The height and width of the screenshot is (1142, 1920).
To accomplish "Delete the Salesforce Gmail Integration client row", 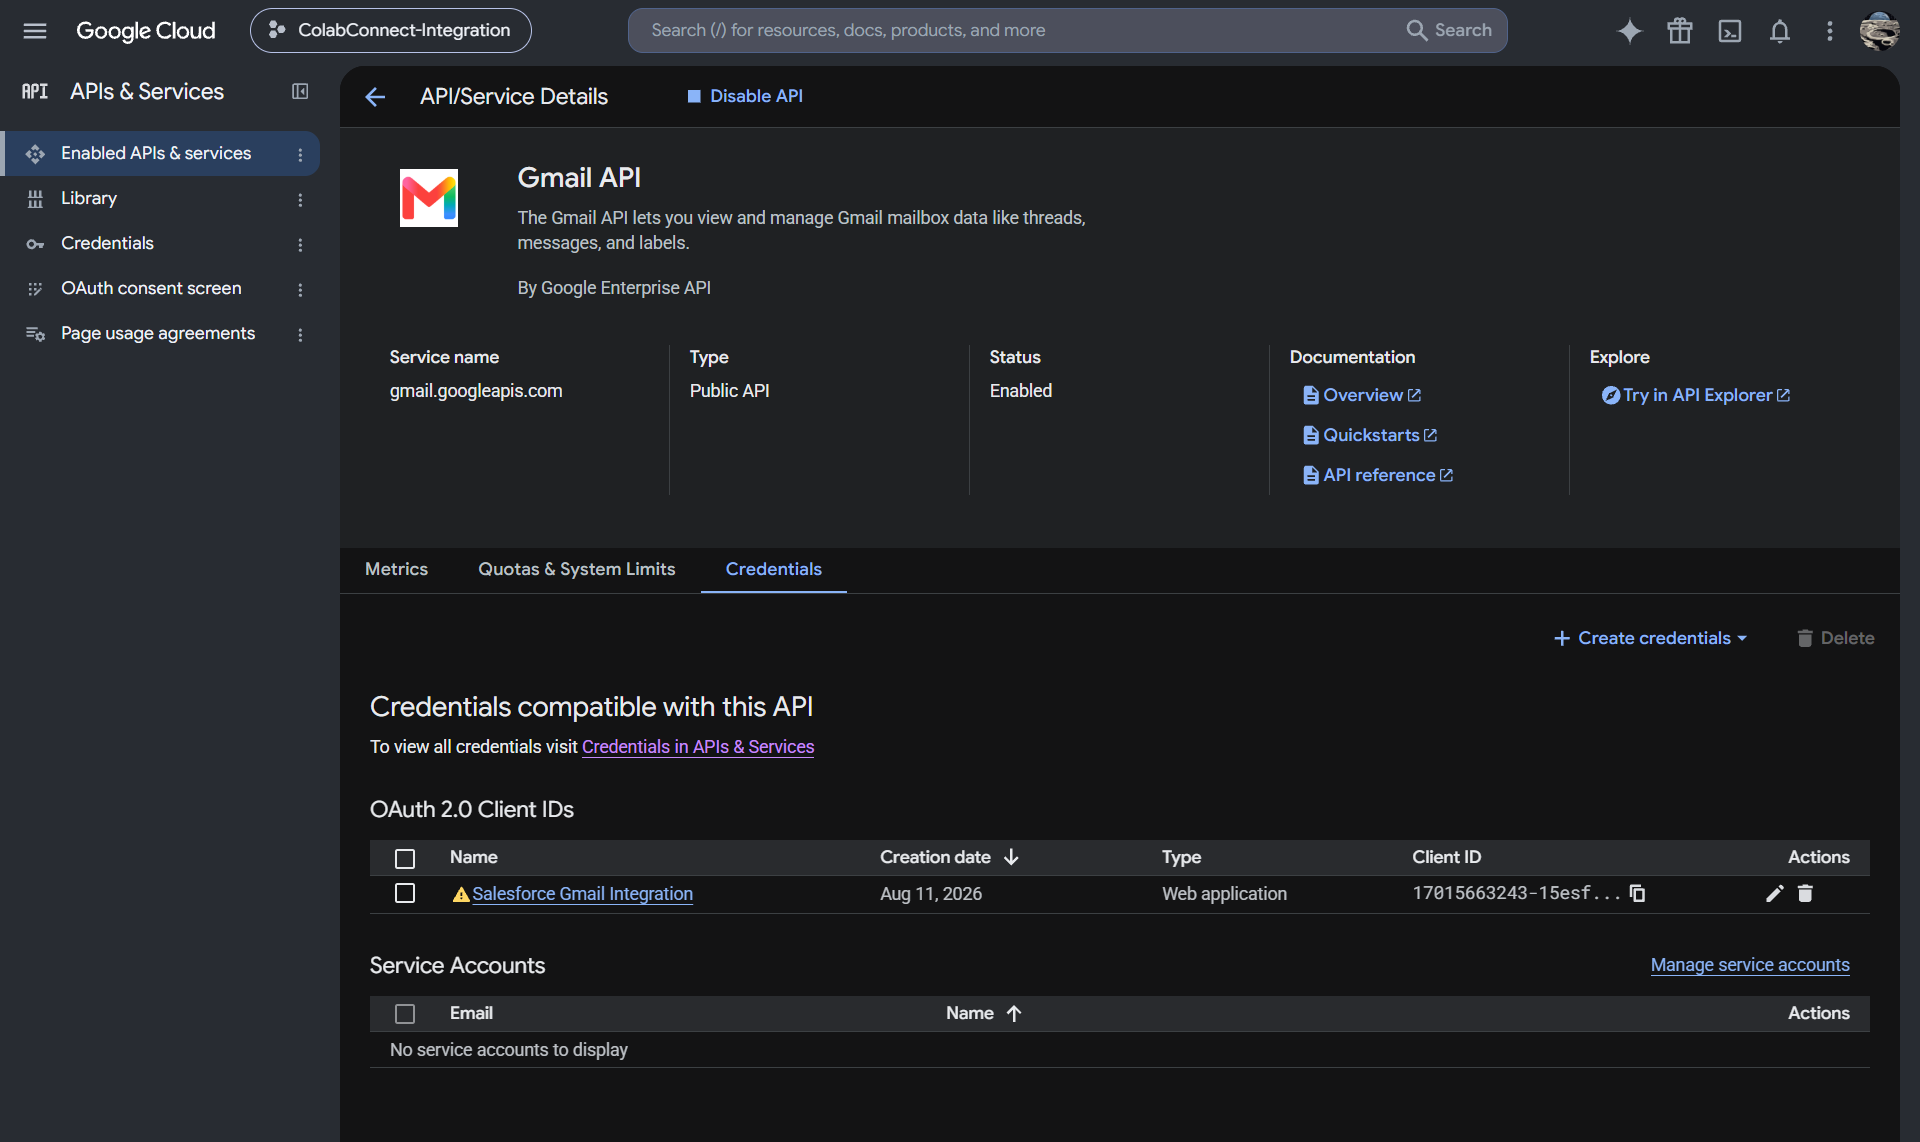I will point(1805,893).
